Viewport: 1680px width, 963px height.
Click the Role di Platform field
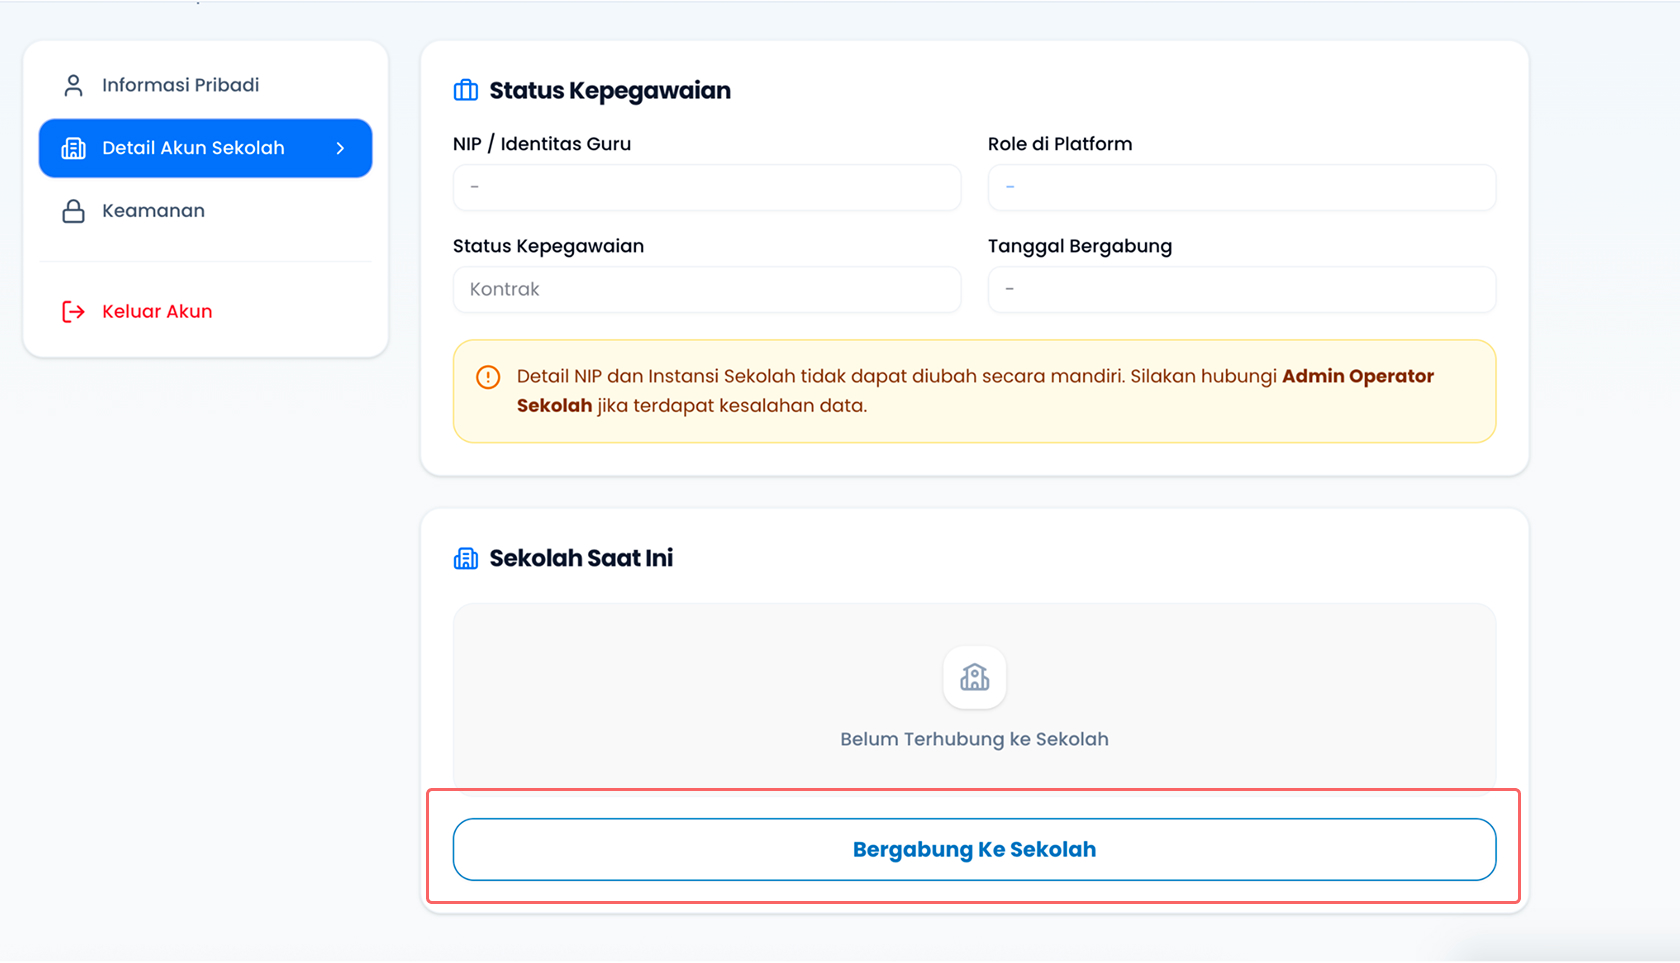pos(1242,187)
